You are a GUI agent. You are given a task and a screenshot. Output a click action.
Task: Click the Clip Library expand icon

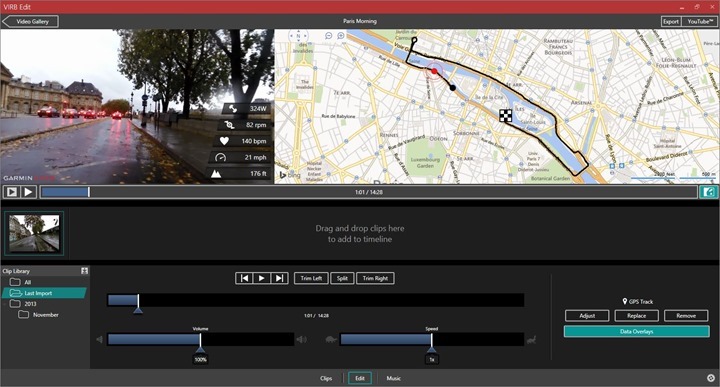pyautogui.click(x=84, y=271)
